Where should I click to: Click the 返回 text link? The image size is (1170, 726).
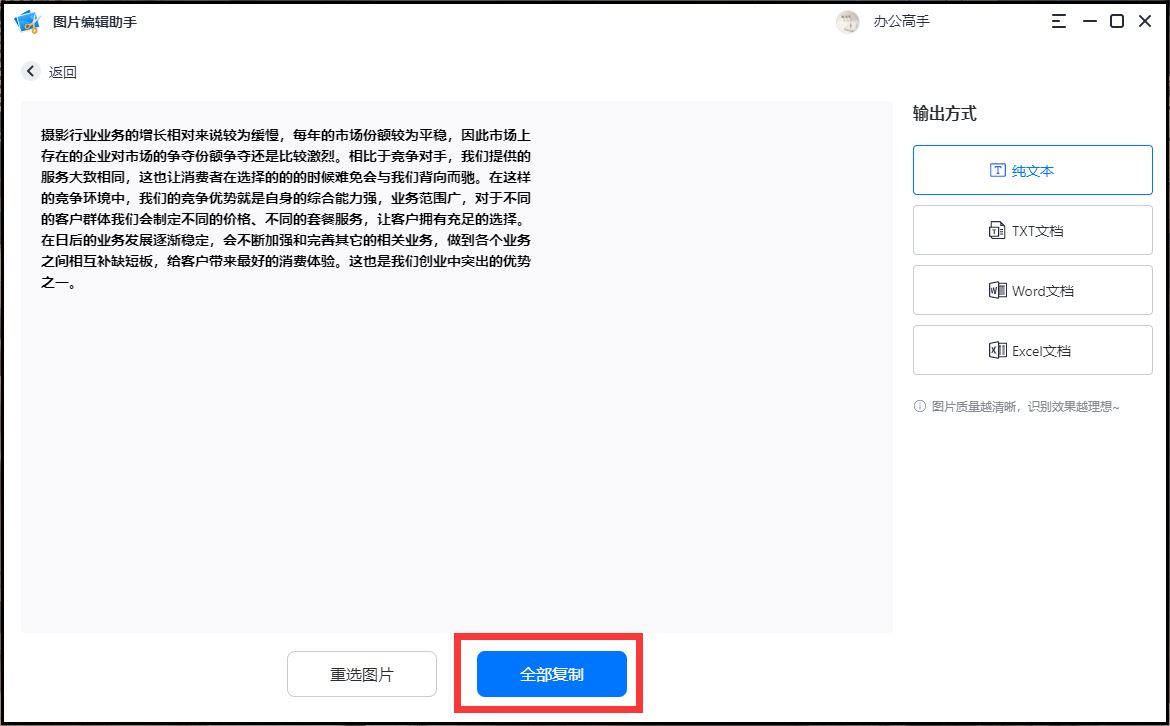click(x=63, y=72)
